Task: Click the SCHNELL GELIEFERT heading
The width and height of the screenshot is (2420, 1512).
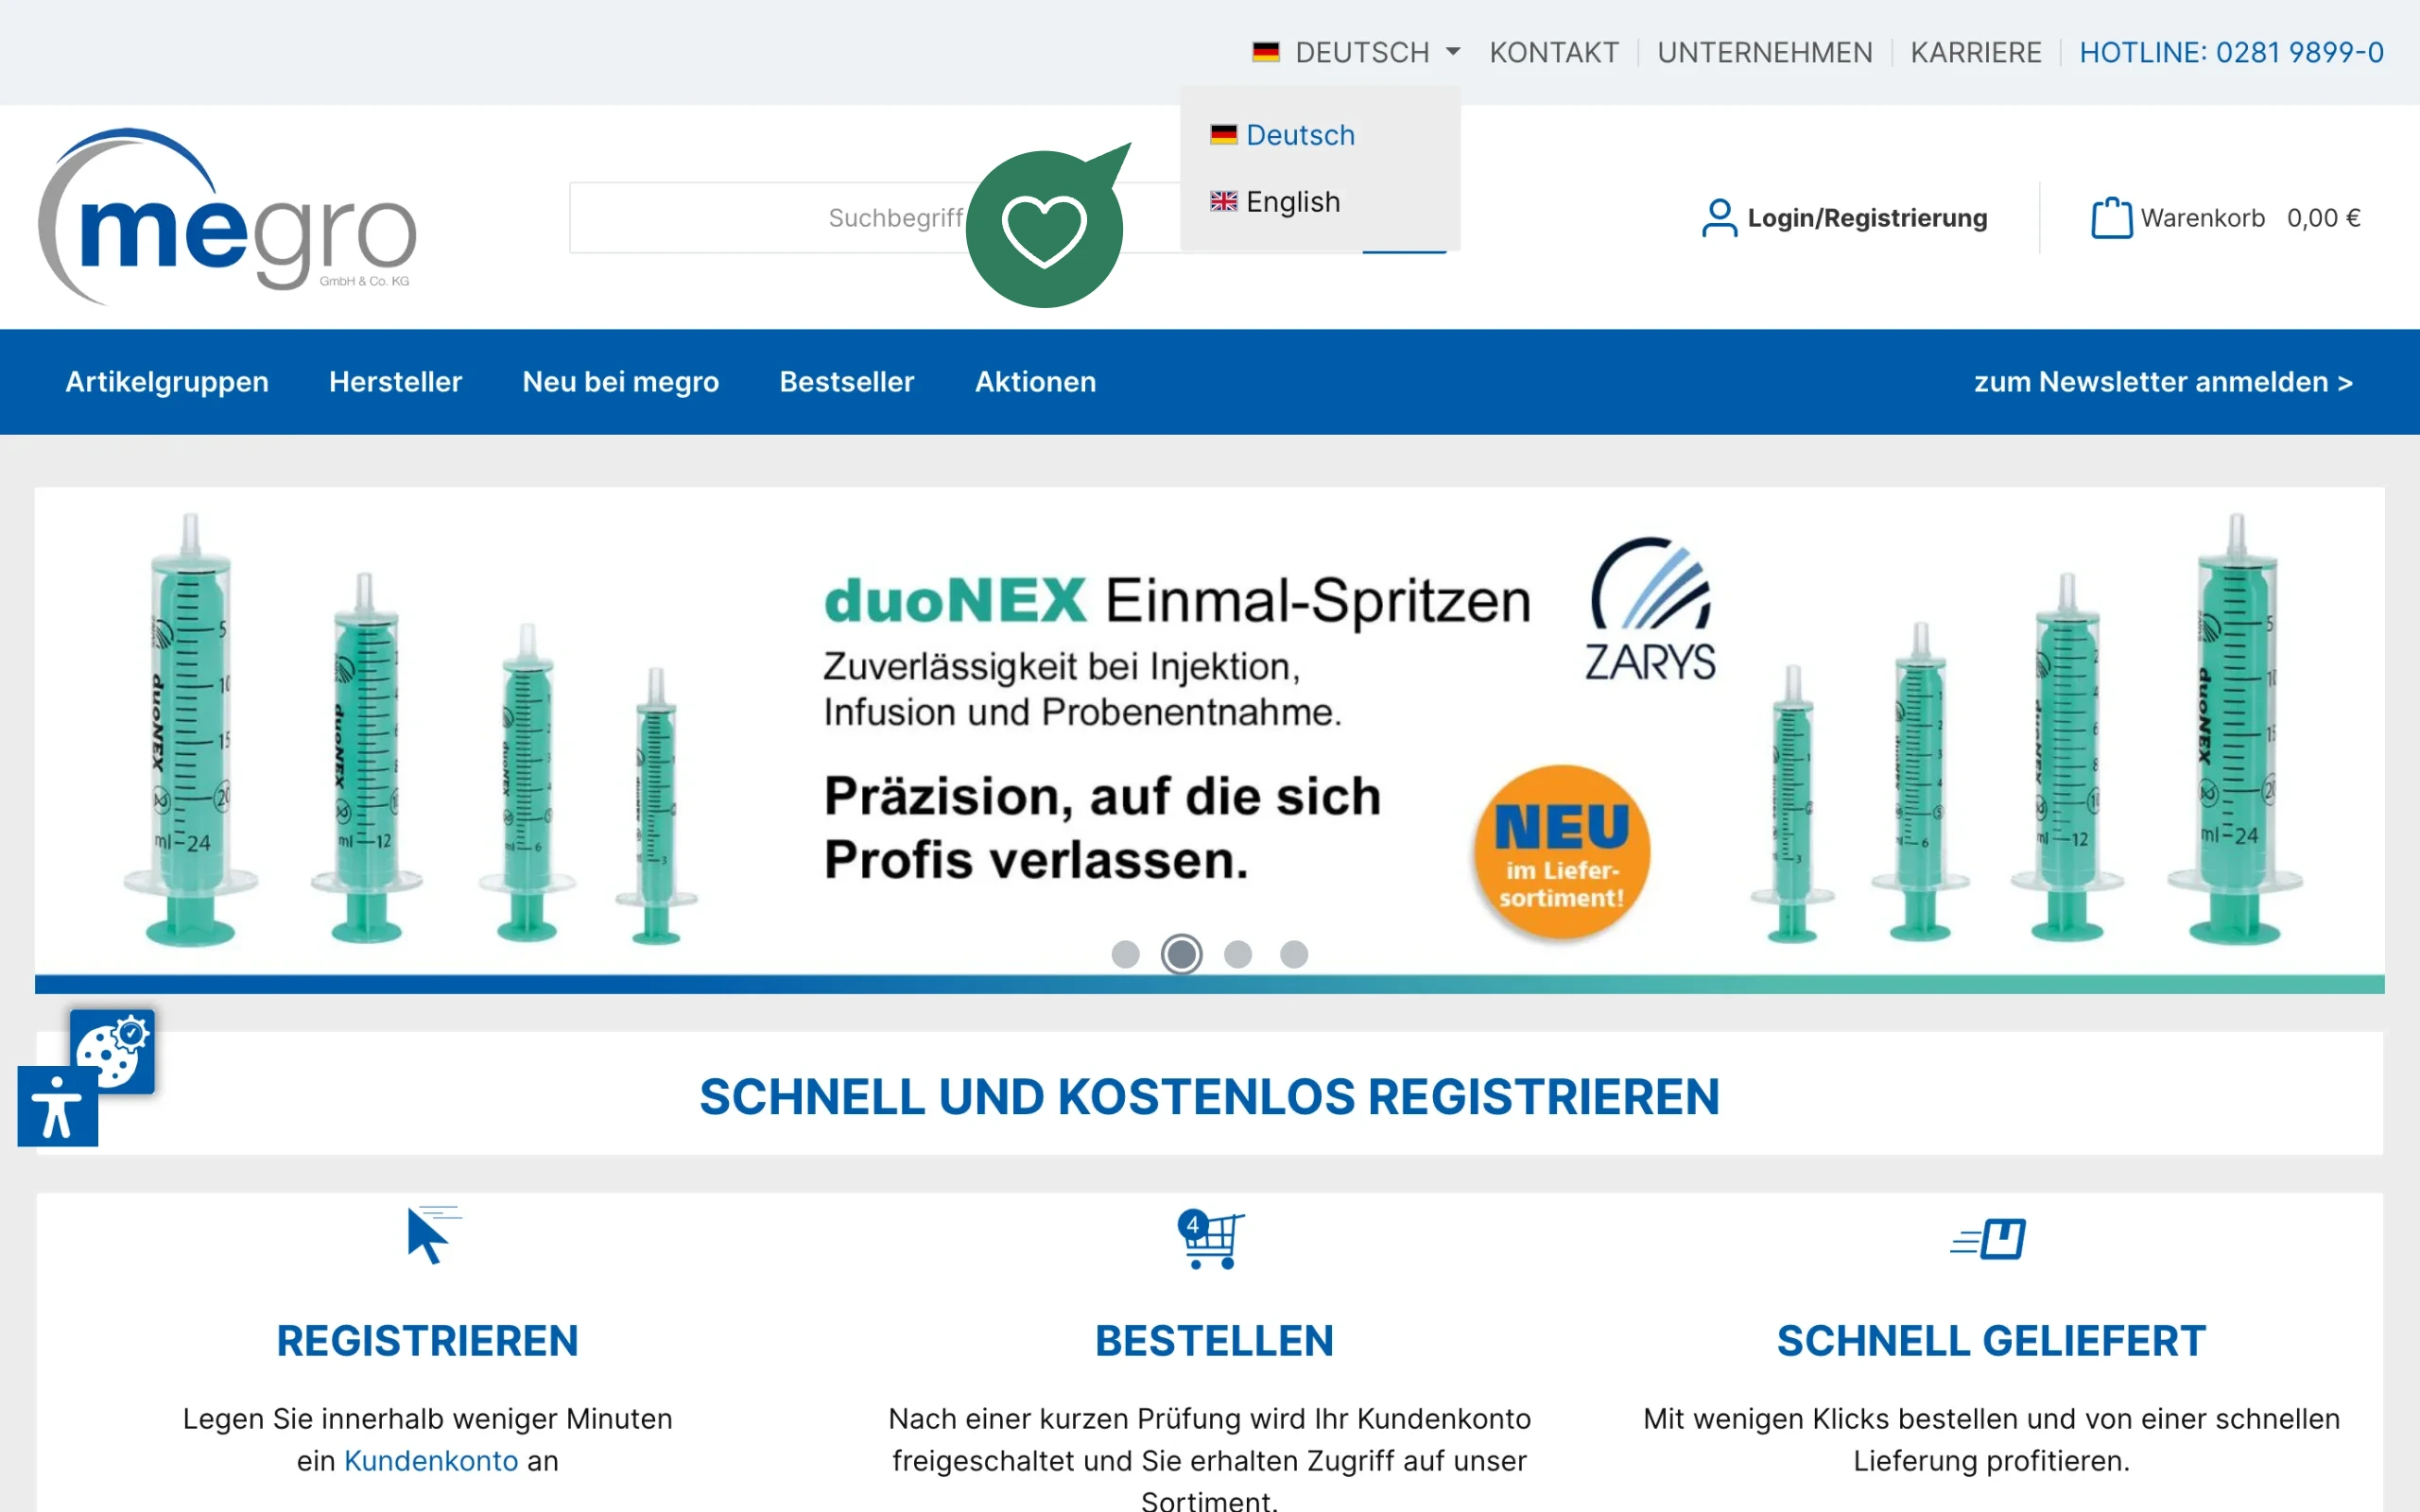Action: 1991,1341
